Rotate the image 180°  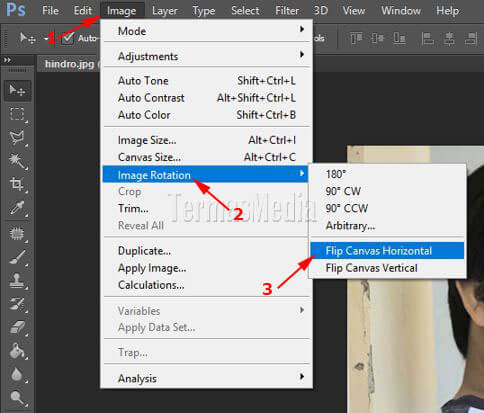click(387, 174)
